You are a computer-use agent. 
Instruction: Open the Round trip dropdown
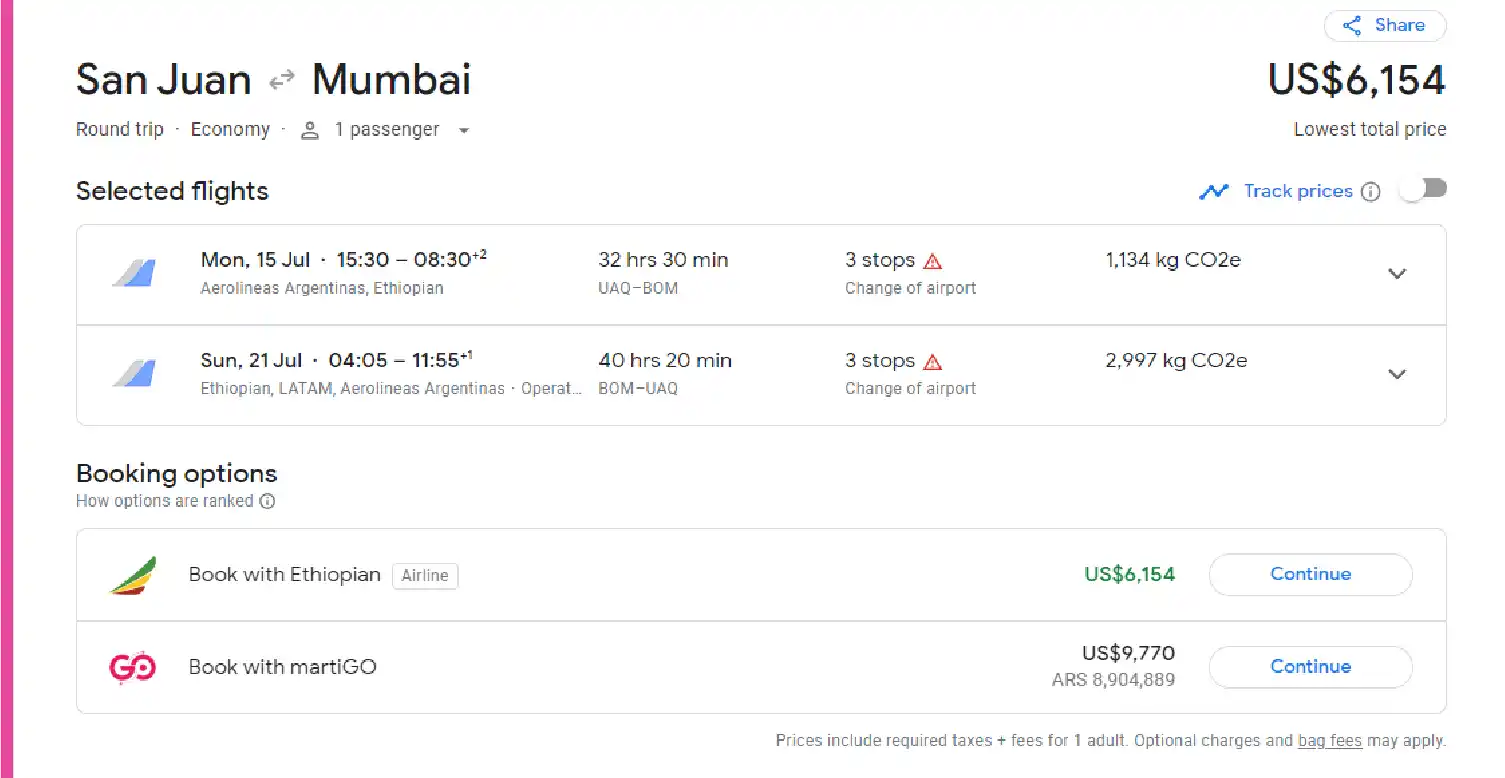tap(119, 129)
